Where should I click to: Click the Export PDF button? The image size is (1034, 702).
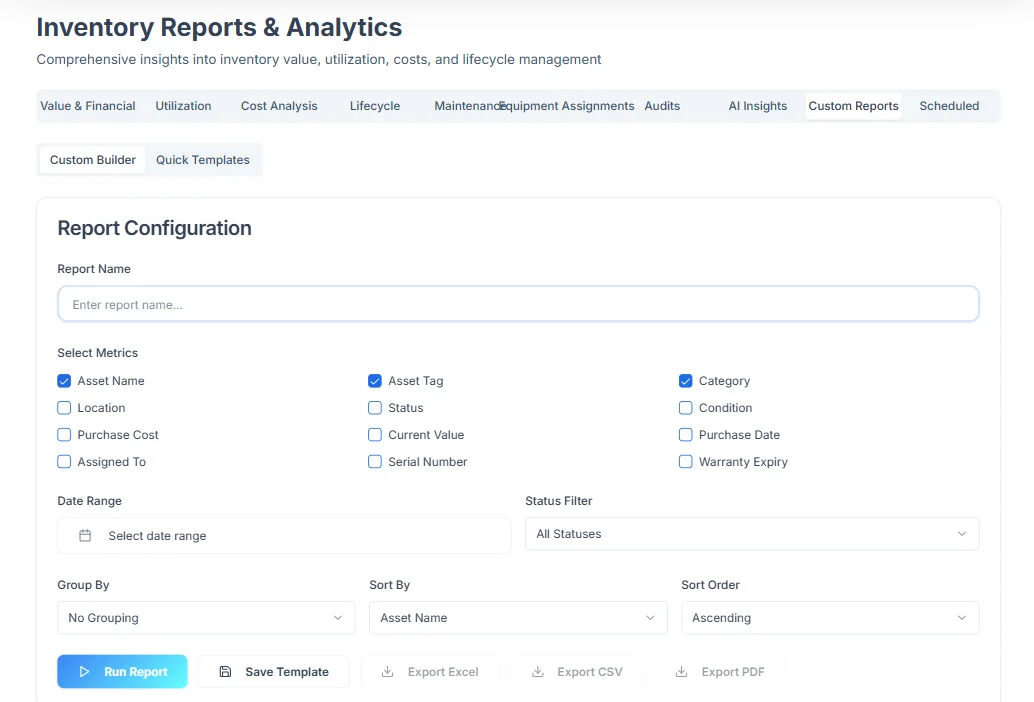(720, 672)
